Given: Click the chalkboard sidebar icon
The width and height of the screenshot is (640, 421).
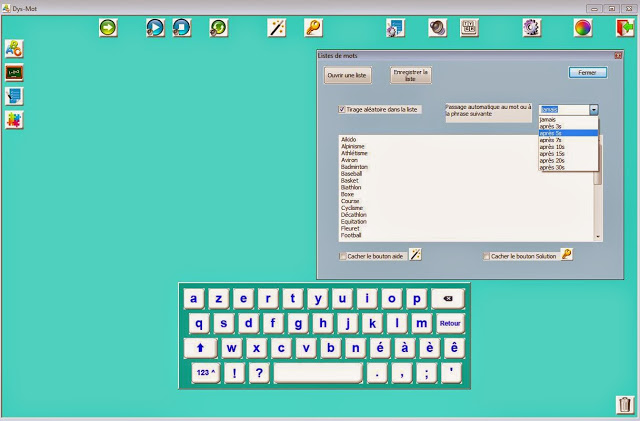Looking at the screenshot, I should (x=14, y=72).
